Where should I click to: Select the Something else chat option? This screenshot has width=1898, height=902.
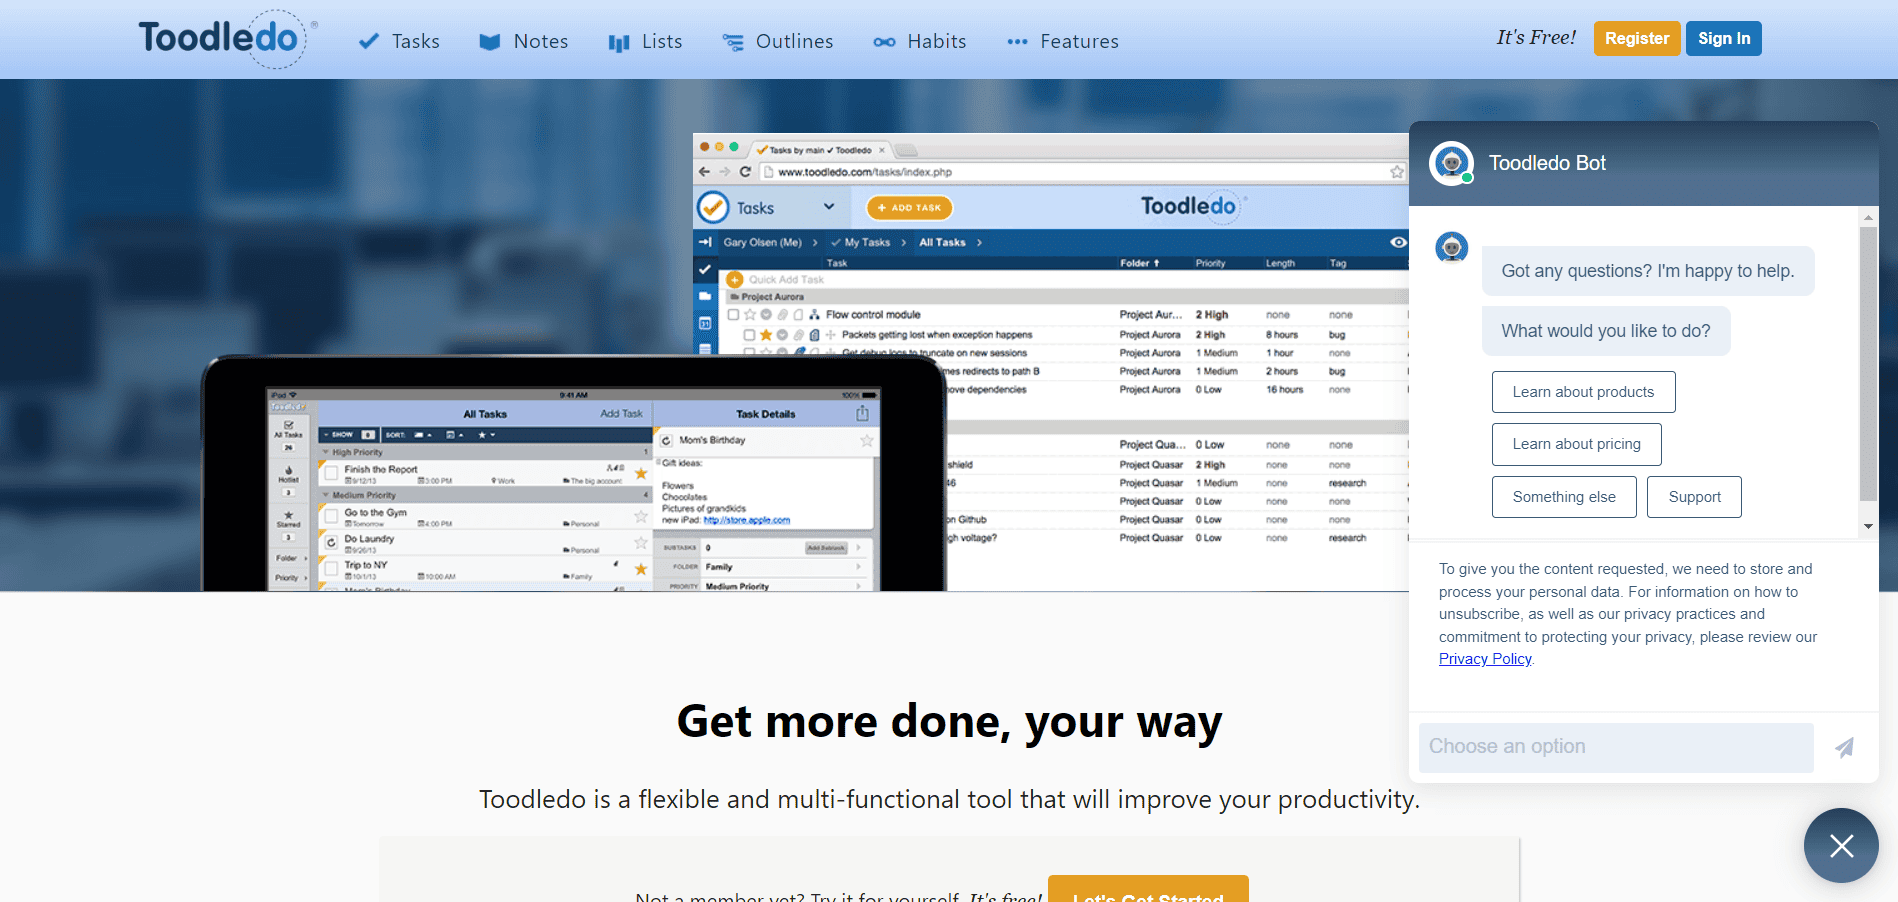coord(1564,497)
